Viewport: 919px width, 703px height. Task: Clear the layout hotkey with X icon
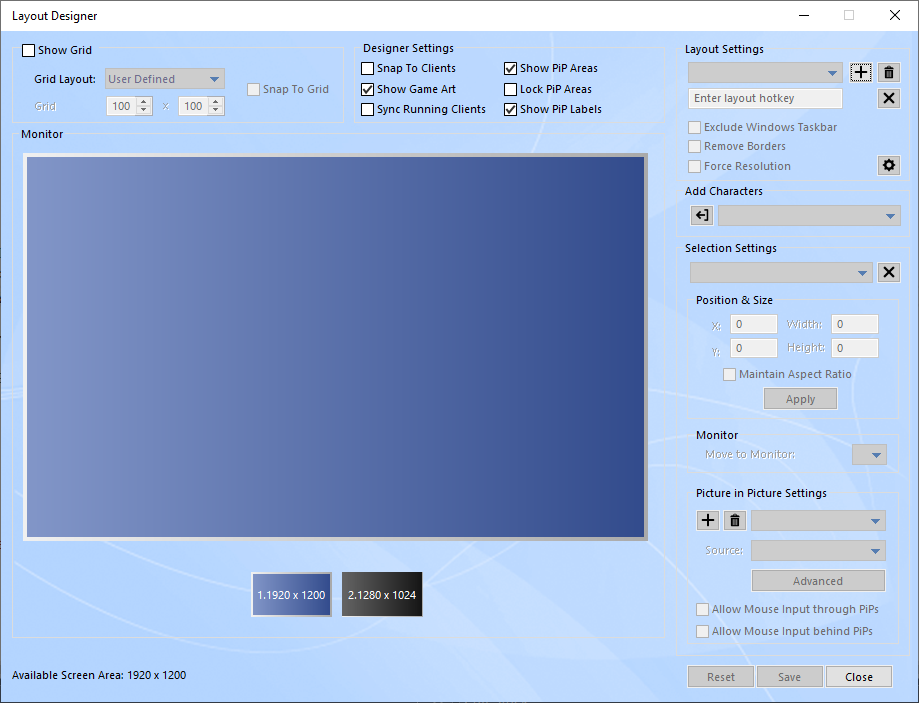pyautogui.click(x=889, y=98)
